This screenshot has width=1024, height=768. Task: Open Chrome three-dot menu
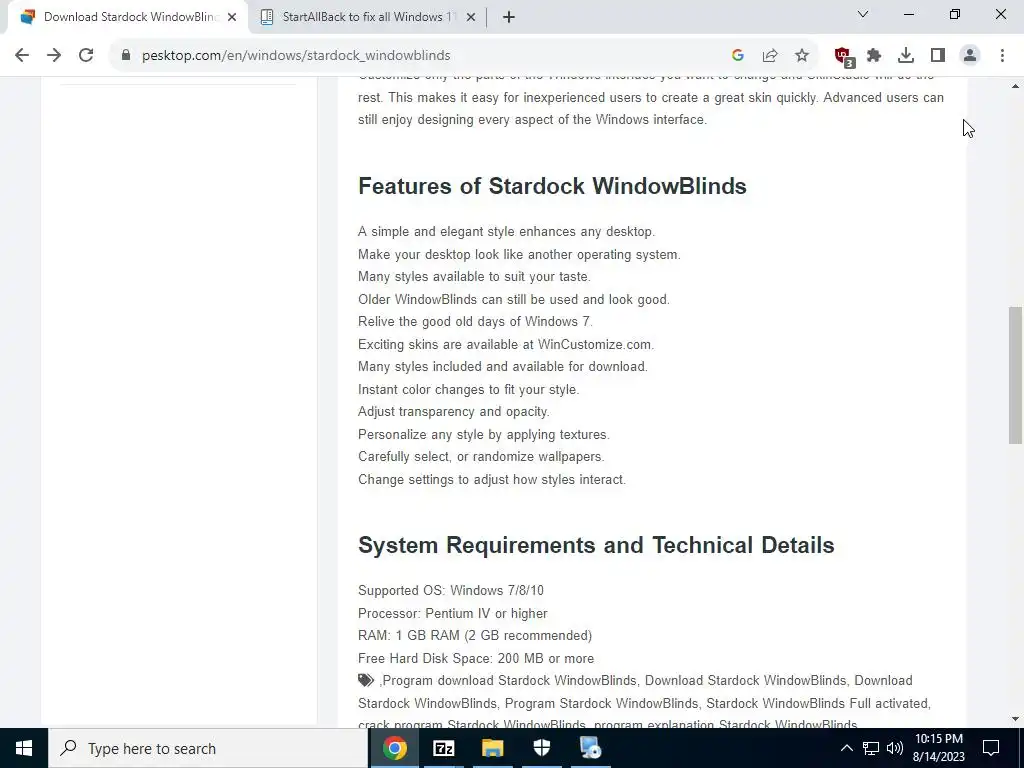click(1002, 56)
